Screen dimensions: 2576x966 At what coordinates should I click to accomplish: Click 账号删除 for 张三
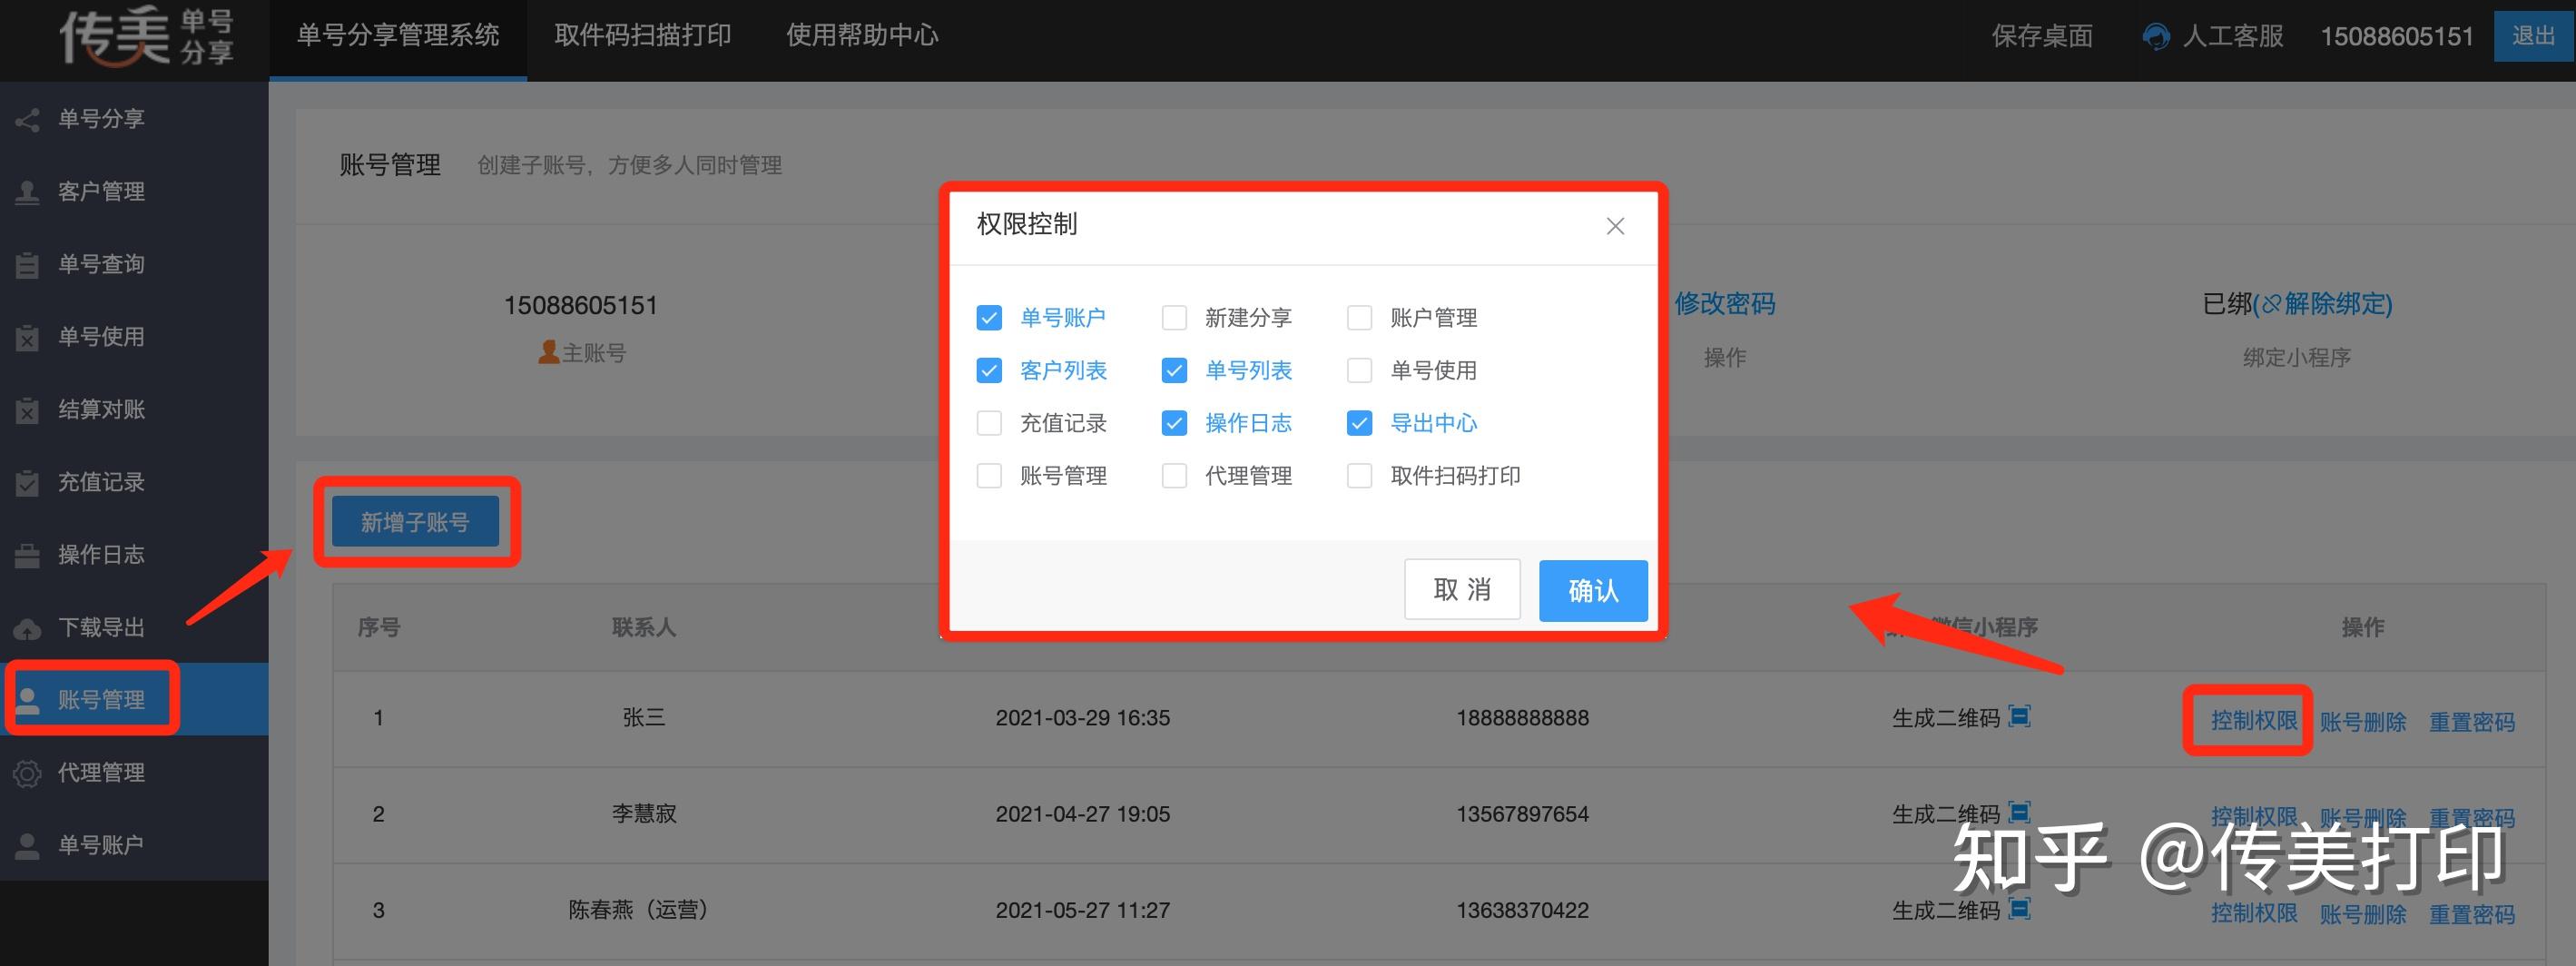click(x=2363, y=722)
